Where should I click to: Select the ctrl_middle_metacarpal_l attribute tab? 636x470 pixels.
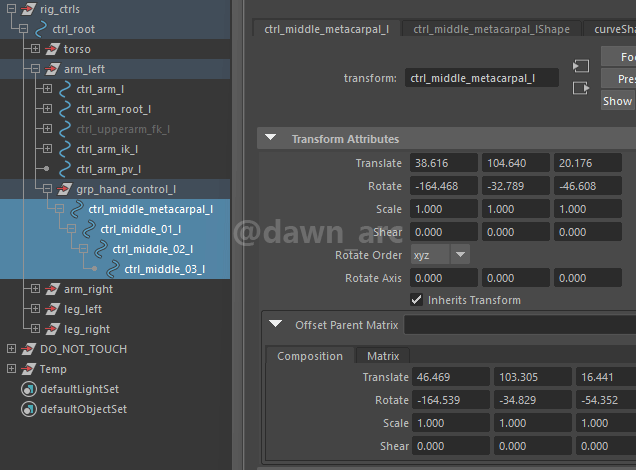[327, 29]
